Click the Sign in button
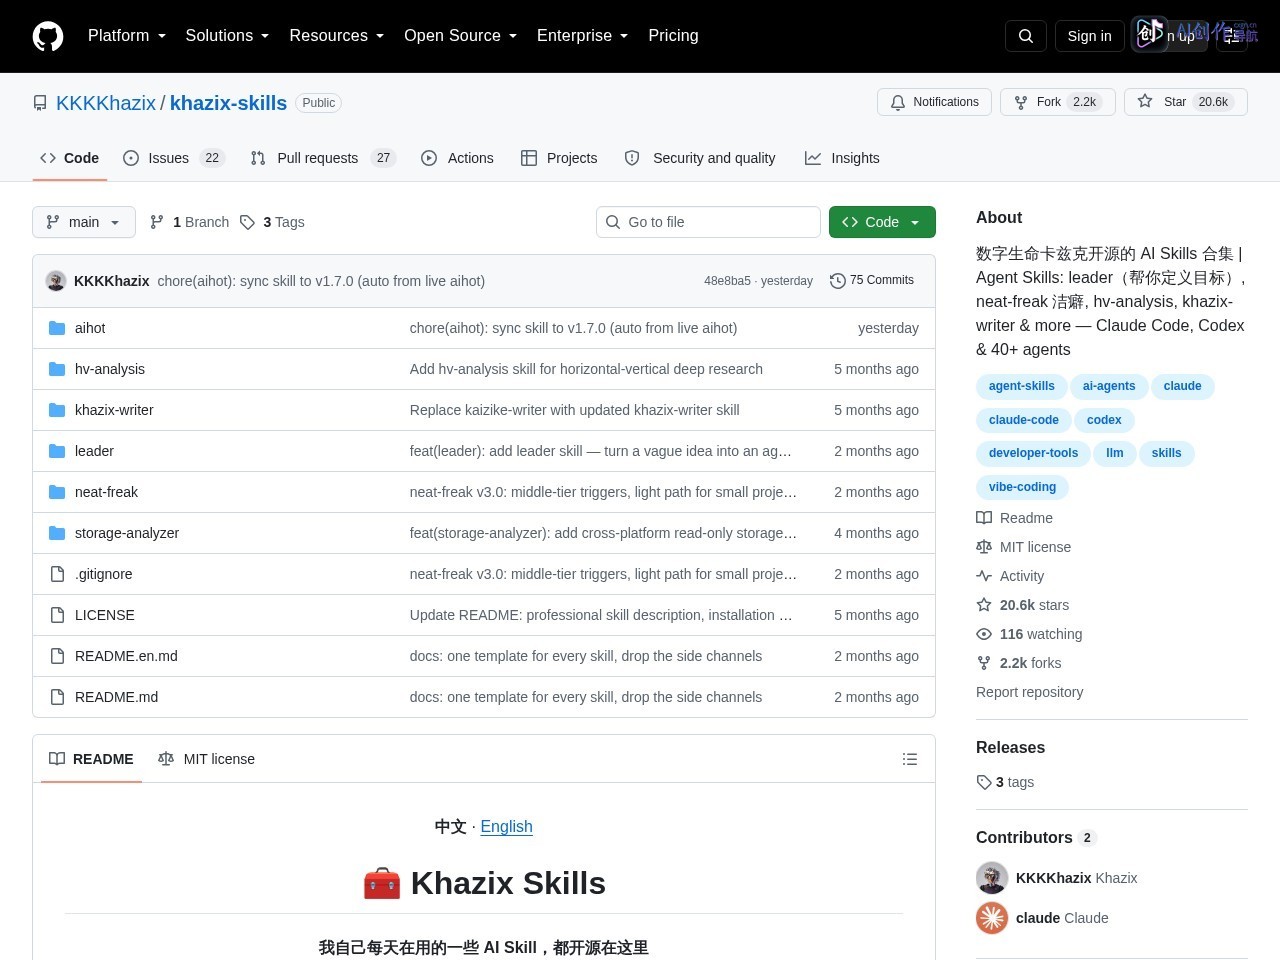The height and width of the screenshot is (960, 1280). coord(1089,36)
